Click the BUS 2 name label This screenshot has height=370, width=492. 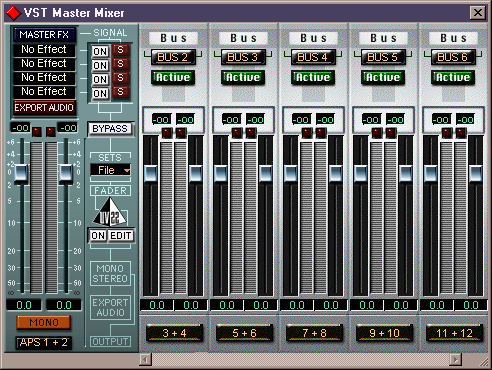point(173,57)
